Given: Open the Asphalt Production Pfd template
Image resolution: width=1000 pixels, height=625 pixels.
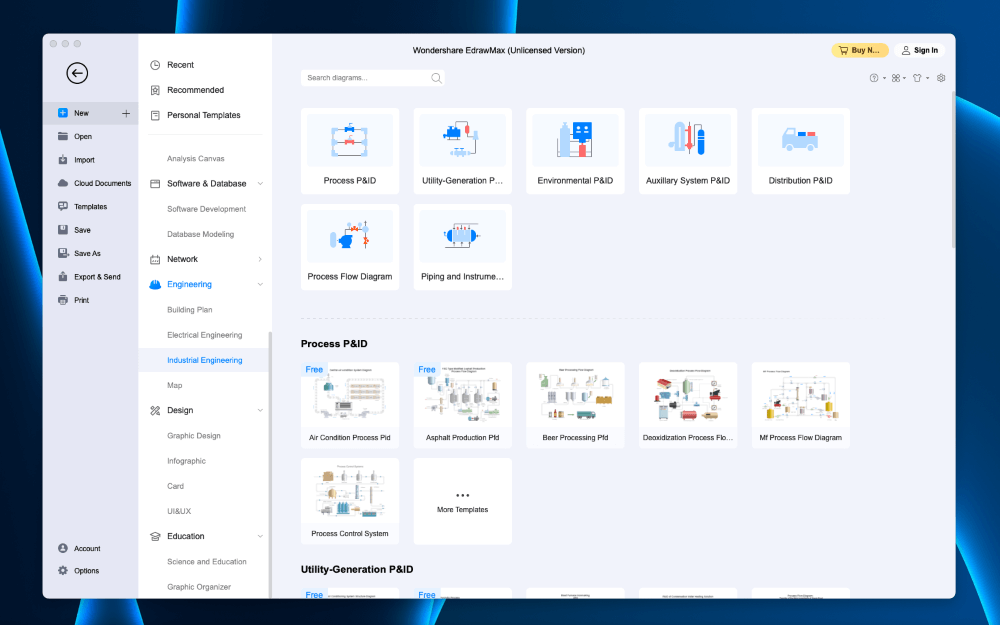Looking at the screenshot, I should click(x=462, y=405).
